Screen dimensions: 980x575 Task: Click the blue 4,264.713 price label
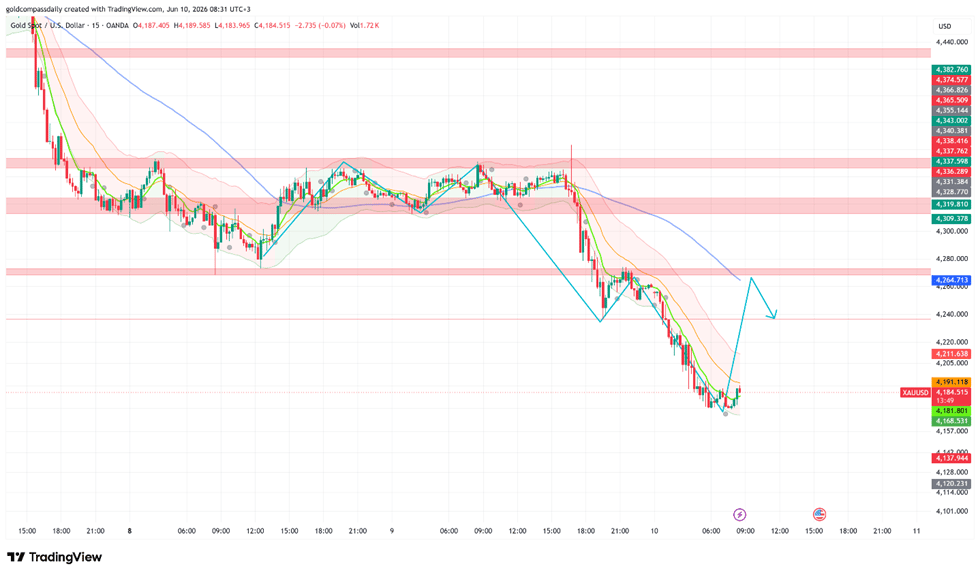pos(951,280)
